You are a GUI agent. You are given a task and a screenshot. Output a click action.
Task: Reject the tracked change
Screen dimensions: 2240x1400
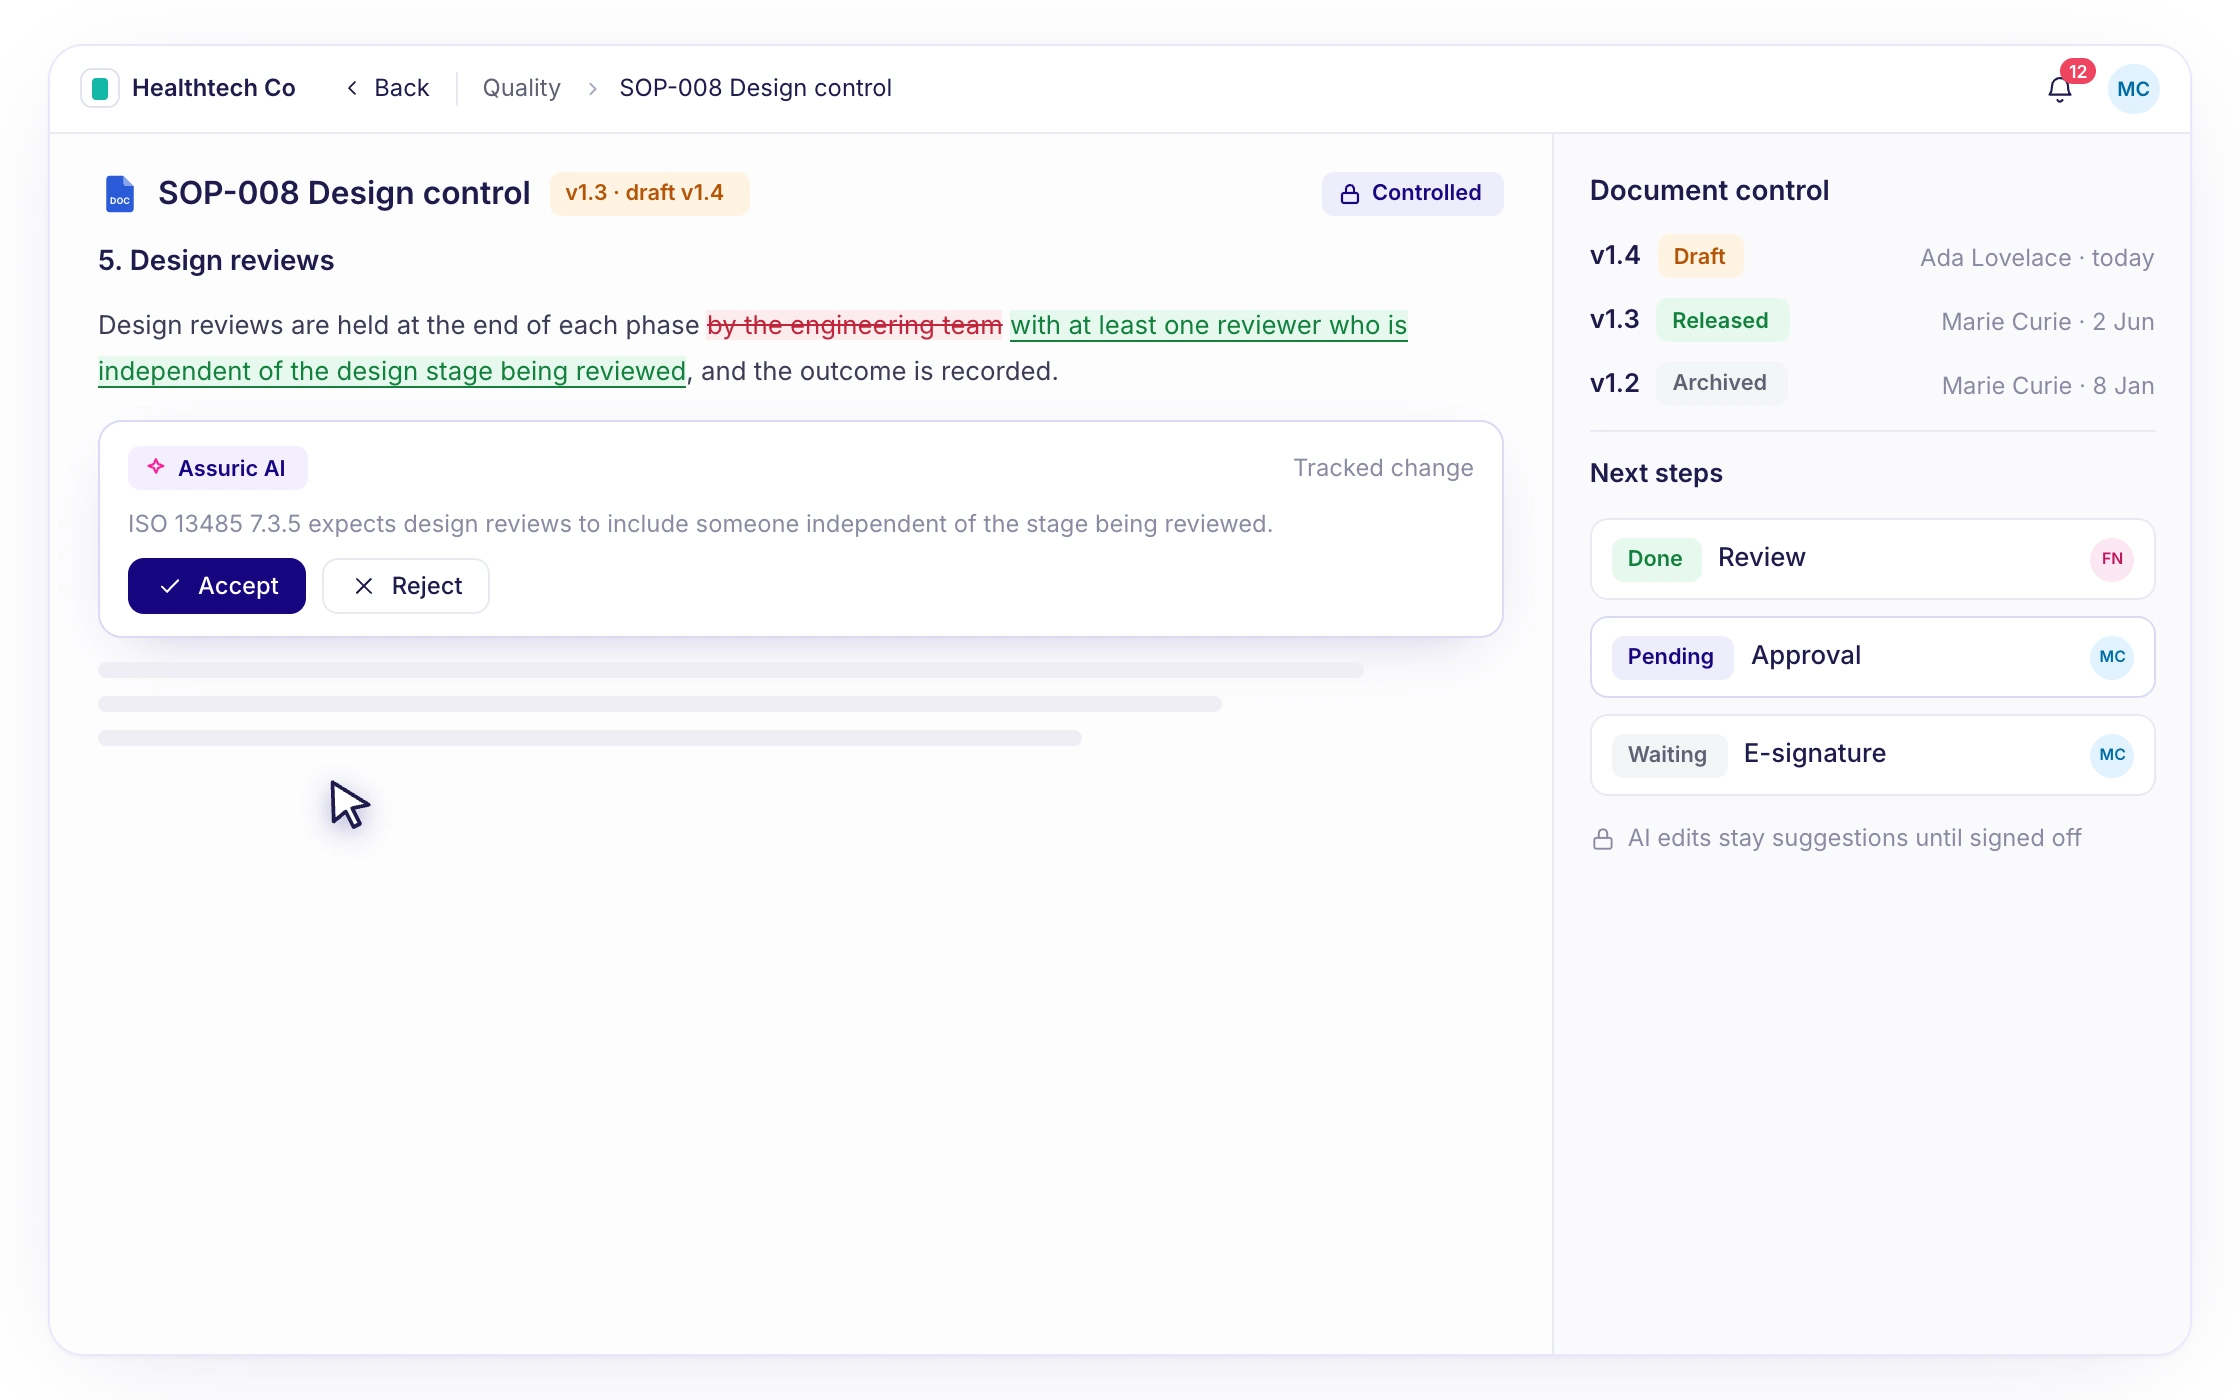(x=406, y=586)
